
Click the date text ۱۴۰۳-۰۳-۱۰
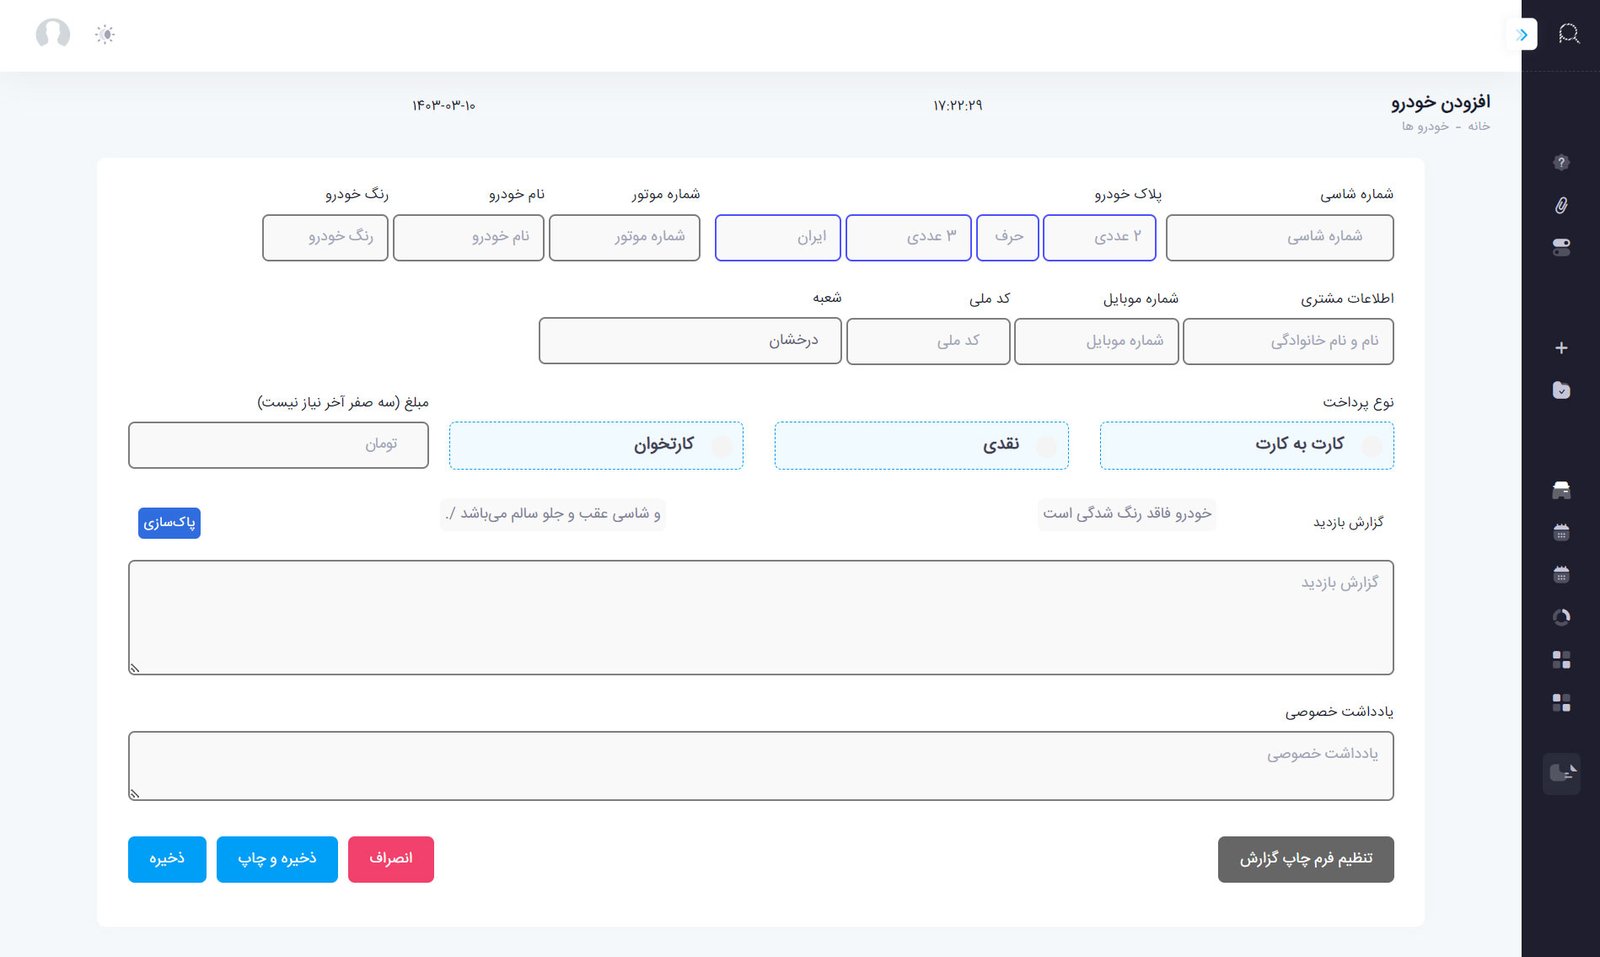(444, 105)
